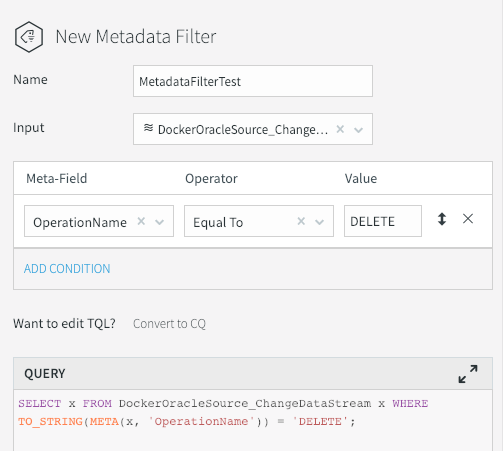
Task: Open the Operator dropdown chevron
Action: [x=320, y=222]
